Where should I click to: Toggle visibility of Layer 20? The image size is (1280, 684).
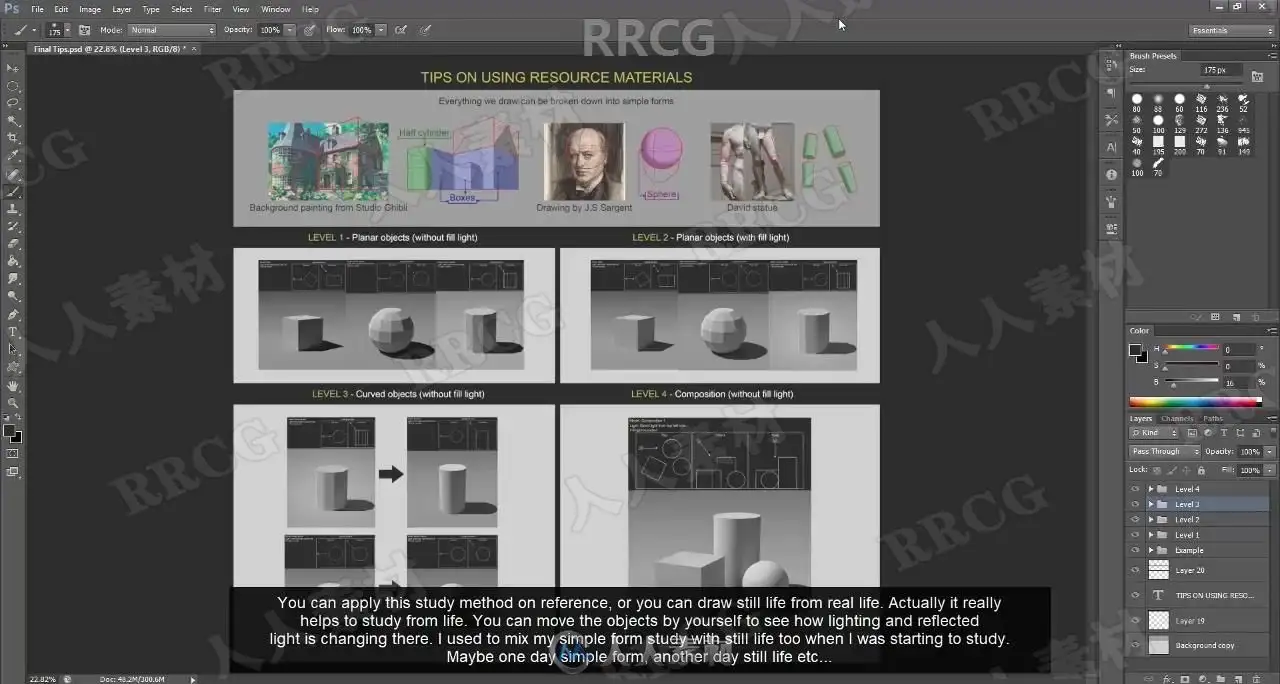click(x=1135, y=570)
